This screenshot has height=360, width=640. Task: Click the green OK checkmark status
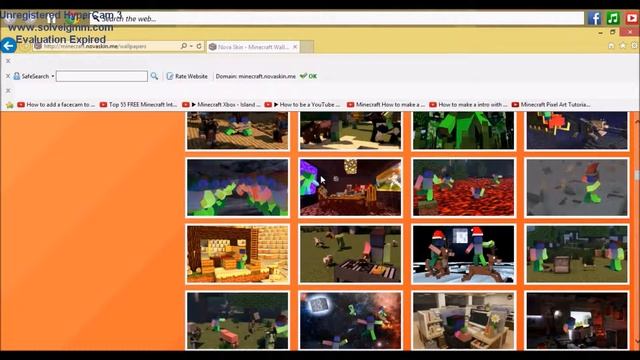(308, 76)
